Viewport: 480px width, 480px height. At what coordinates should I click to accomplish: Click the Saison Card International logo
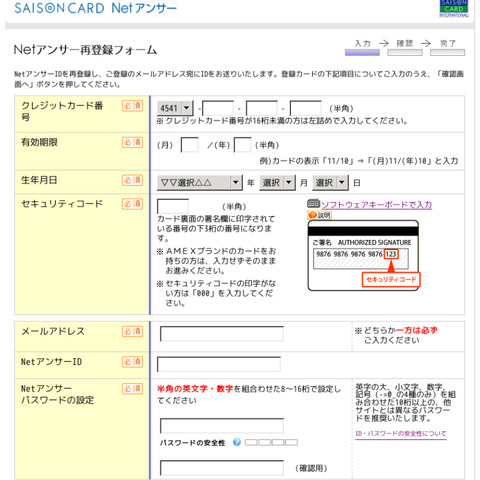coord(454,8)
